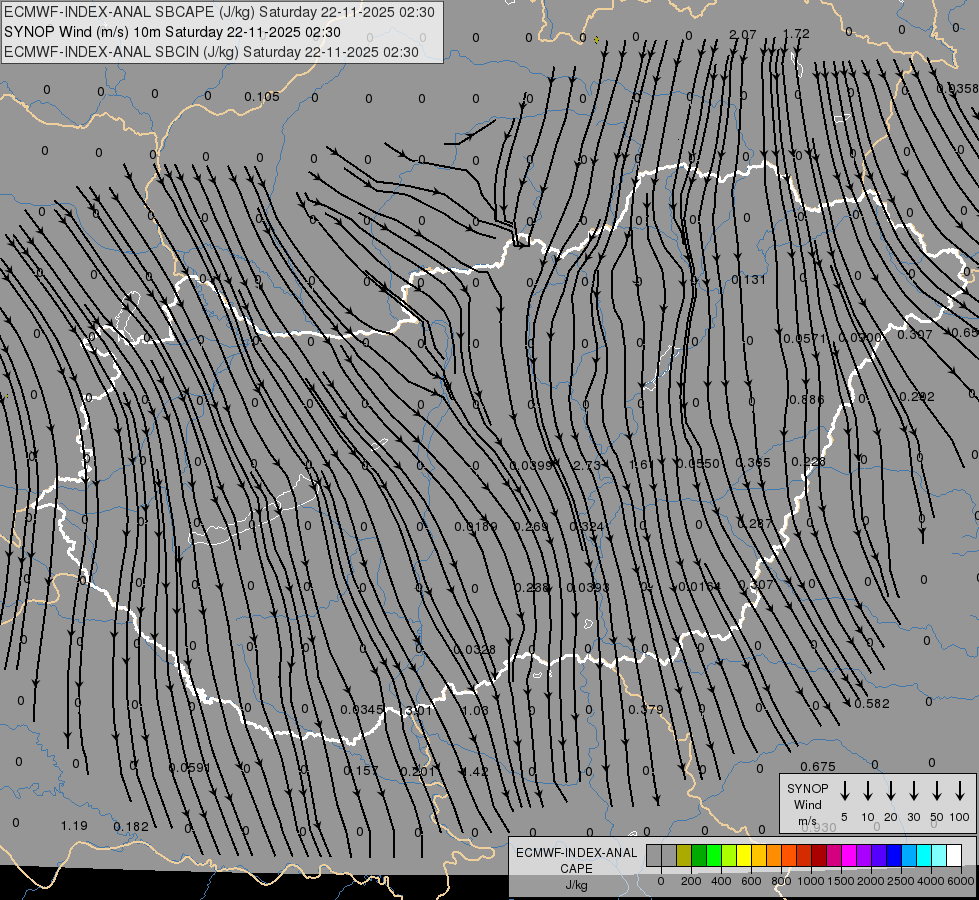Click the 50 m/s wind arrow in legend
The image size is (979, 900).
pos(937,791)
